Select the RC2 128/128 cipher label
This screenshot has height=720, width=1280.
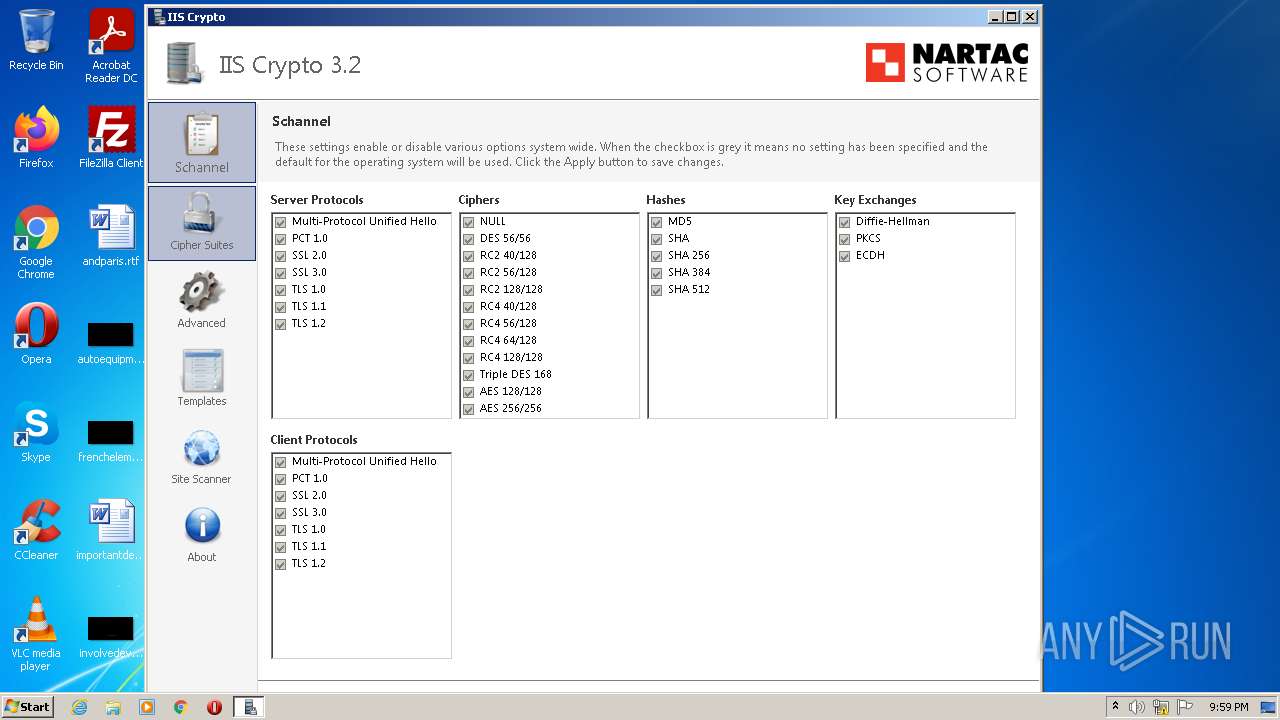511,290
